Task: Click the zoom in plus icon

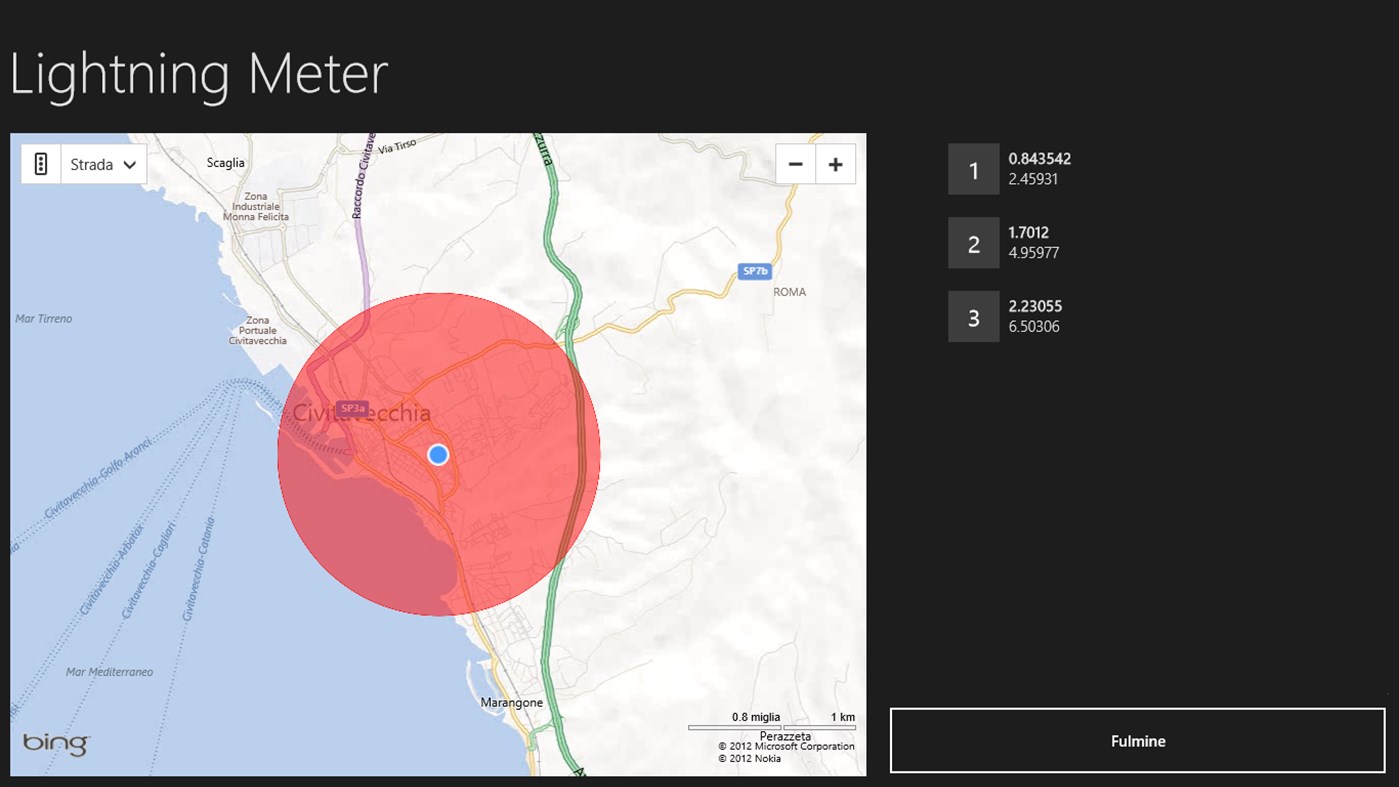Action: pyautogui.click(x=836, y=163)
